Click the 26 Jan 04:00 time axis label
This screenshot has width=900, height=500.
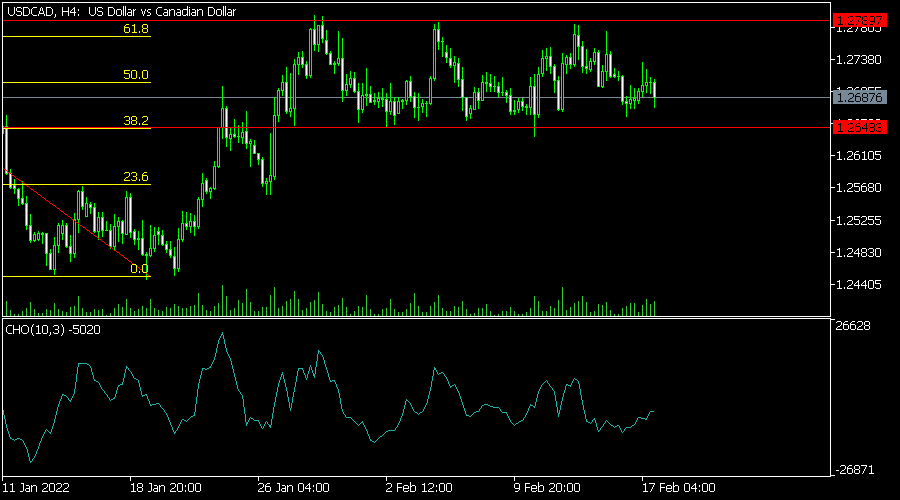point(293,488)
